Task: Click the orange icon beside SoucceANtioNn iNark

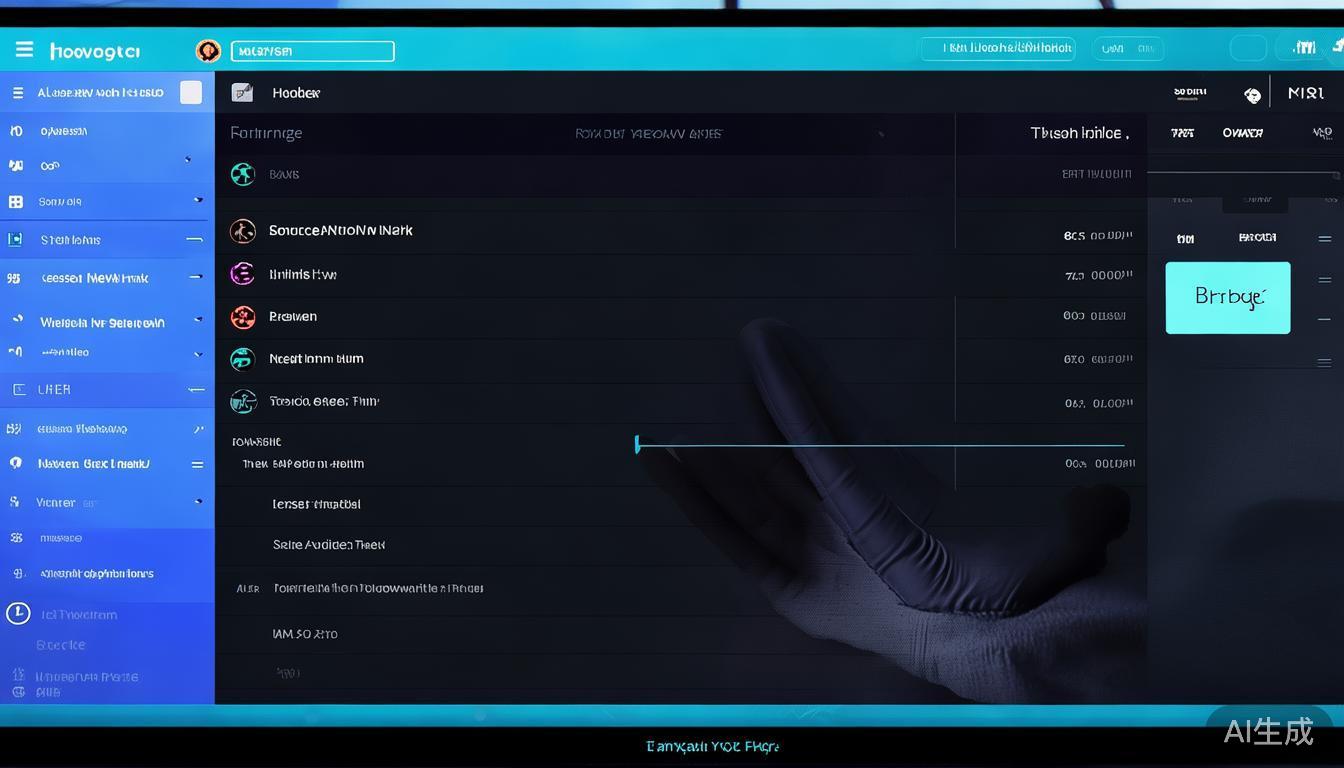Action: pyautogui.click(x=243, y=231)
